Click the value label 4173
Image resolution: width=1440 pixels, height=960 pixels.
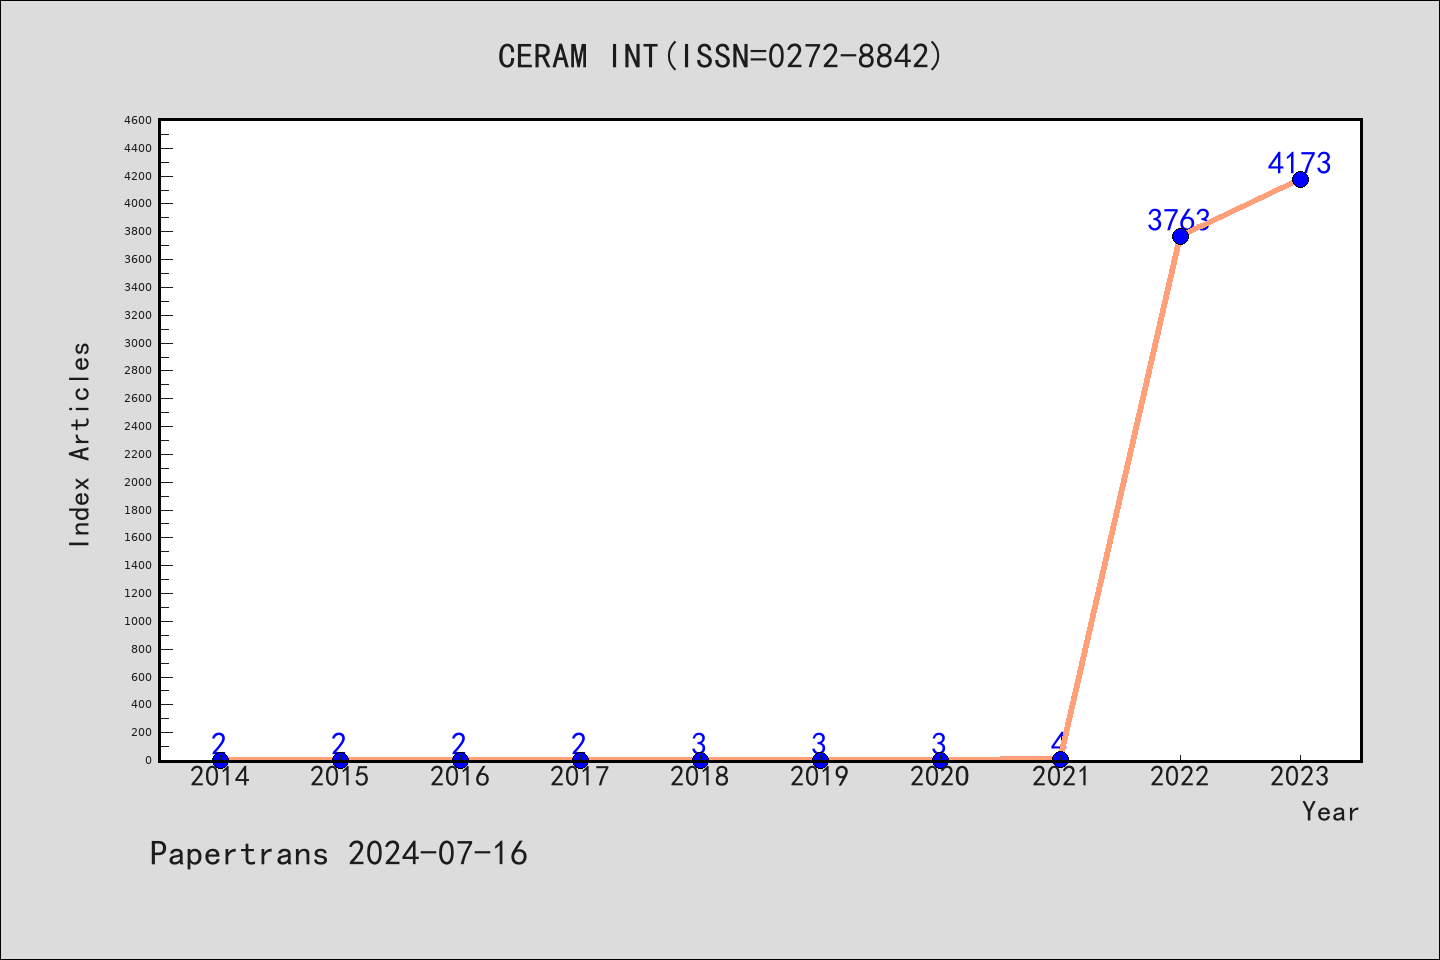1300,163
